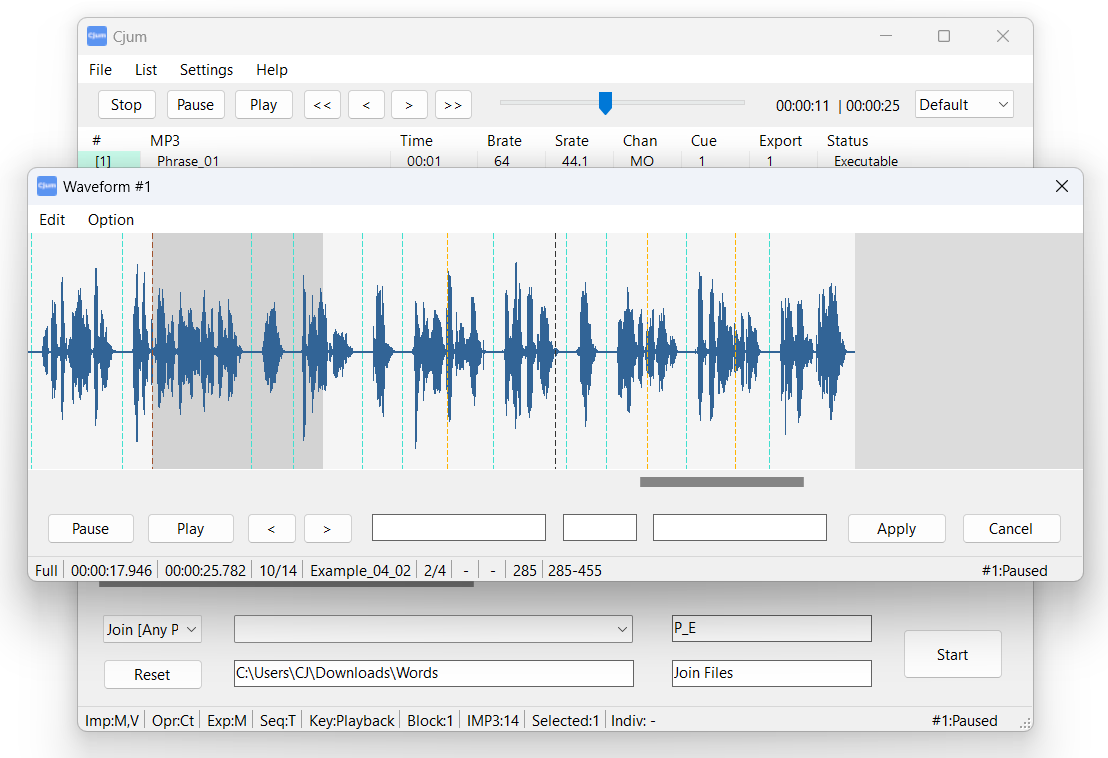The image size is (1108, 758).
Task: Click the small middle text field
Action: (x=600, y=528)
